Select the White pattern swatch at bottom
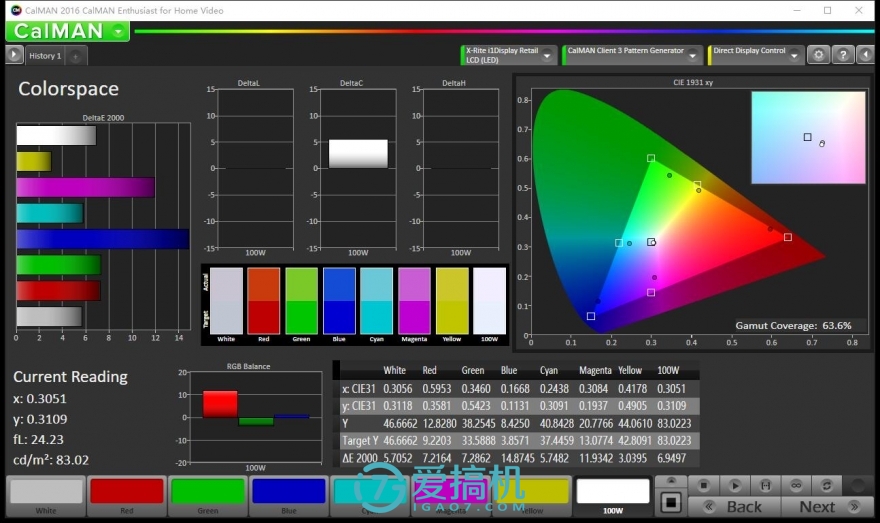Image resolution: width=880 pixels, height=523 pixels. click(46, 496)
